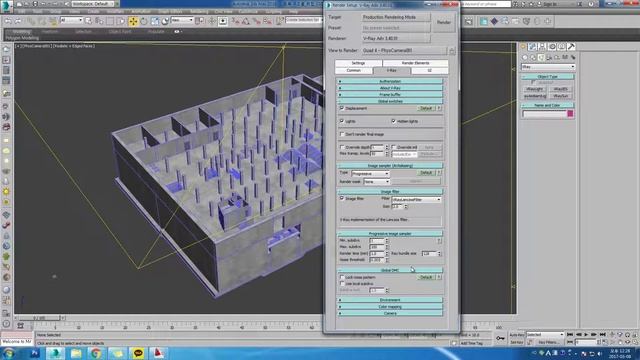
Task: Open the Target rendering mode dropdown
Action: (x=396, y=17)
